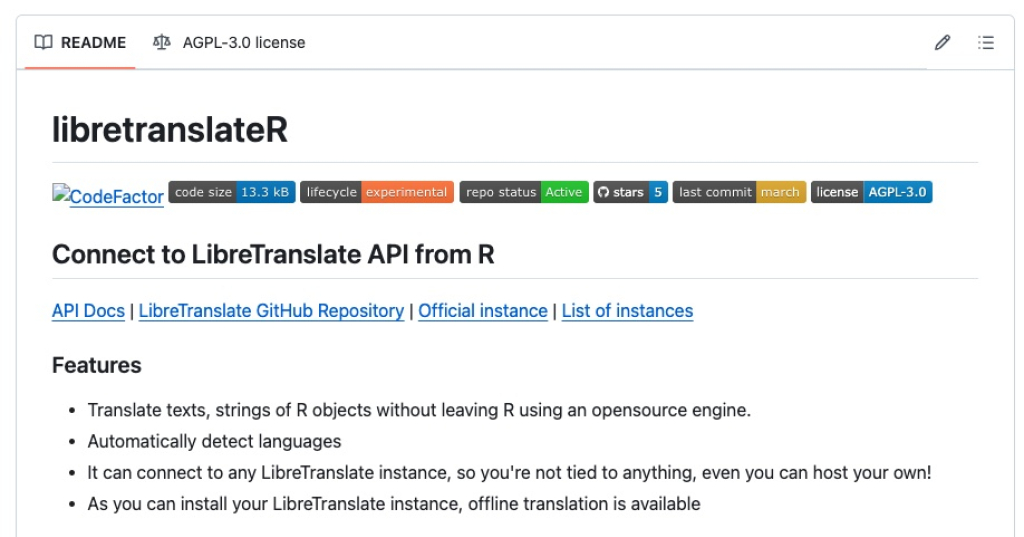Open the Official instance link

point(483,311)
